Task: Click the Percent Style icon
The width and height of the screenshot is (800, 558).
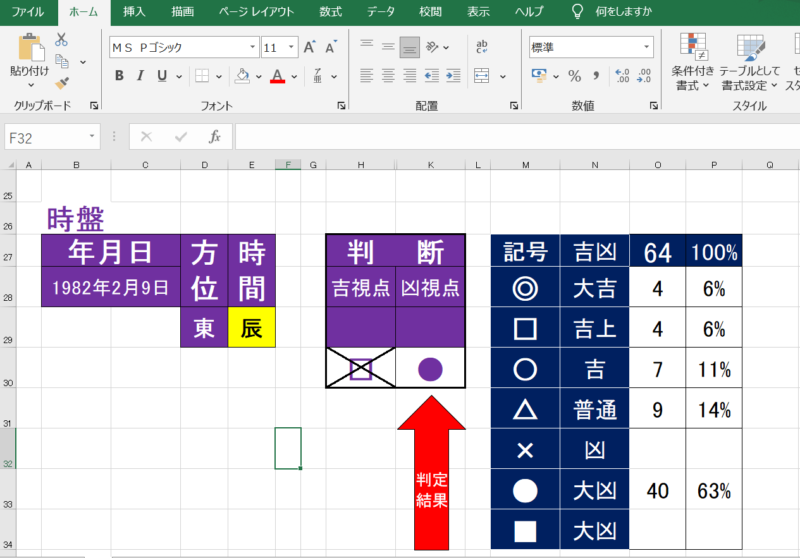Action: 574,76
